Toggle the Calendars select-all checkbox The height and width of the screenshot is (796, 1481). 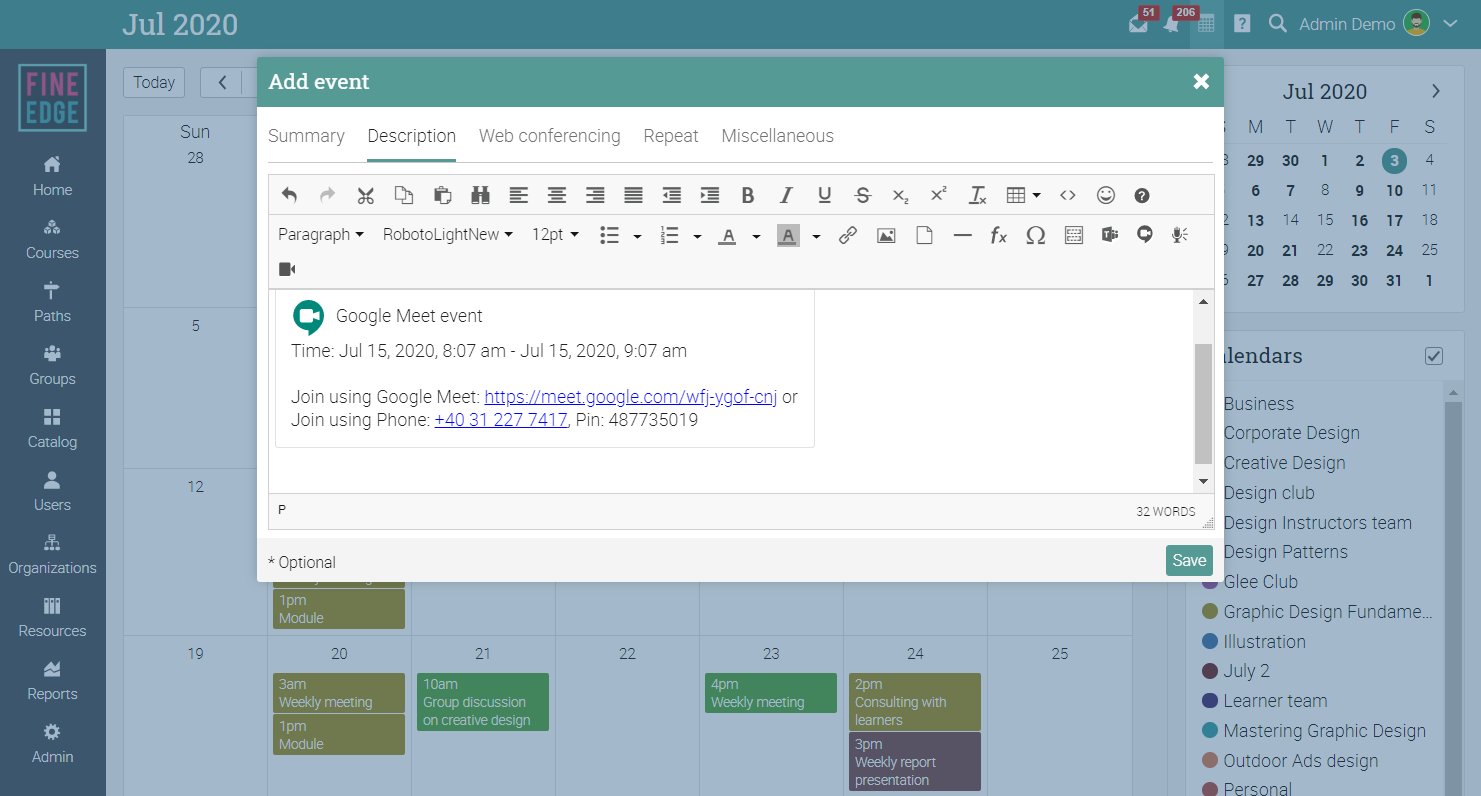(1434, 356)
